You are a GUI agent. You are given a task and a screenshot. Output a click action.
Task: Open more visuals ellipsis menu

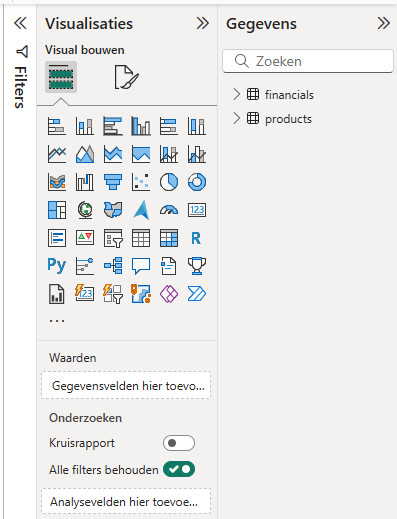coord(57,321)
